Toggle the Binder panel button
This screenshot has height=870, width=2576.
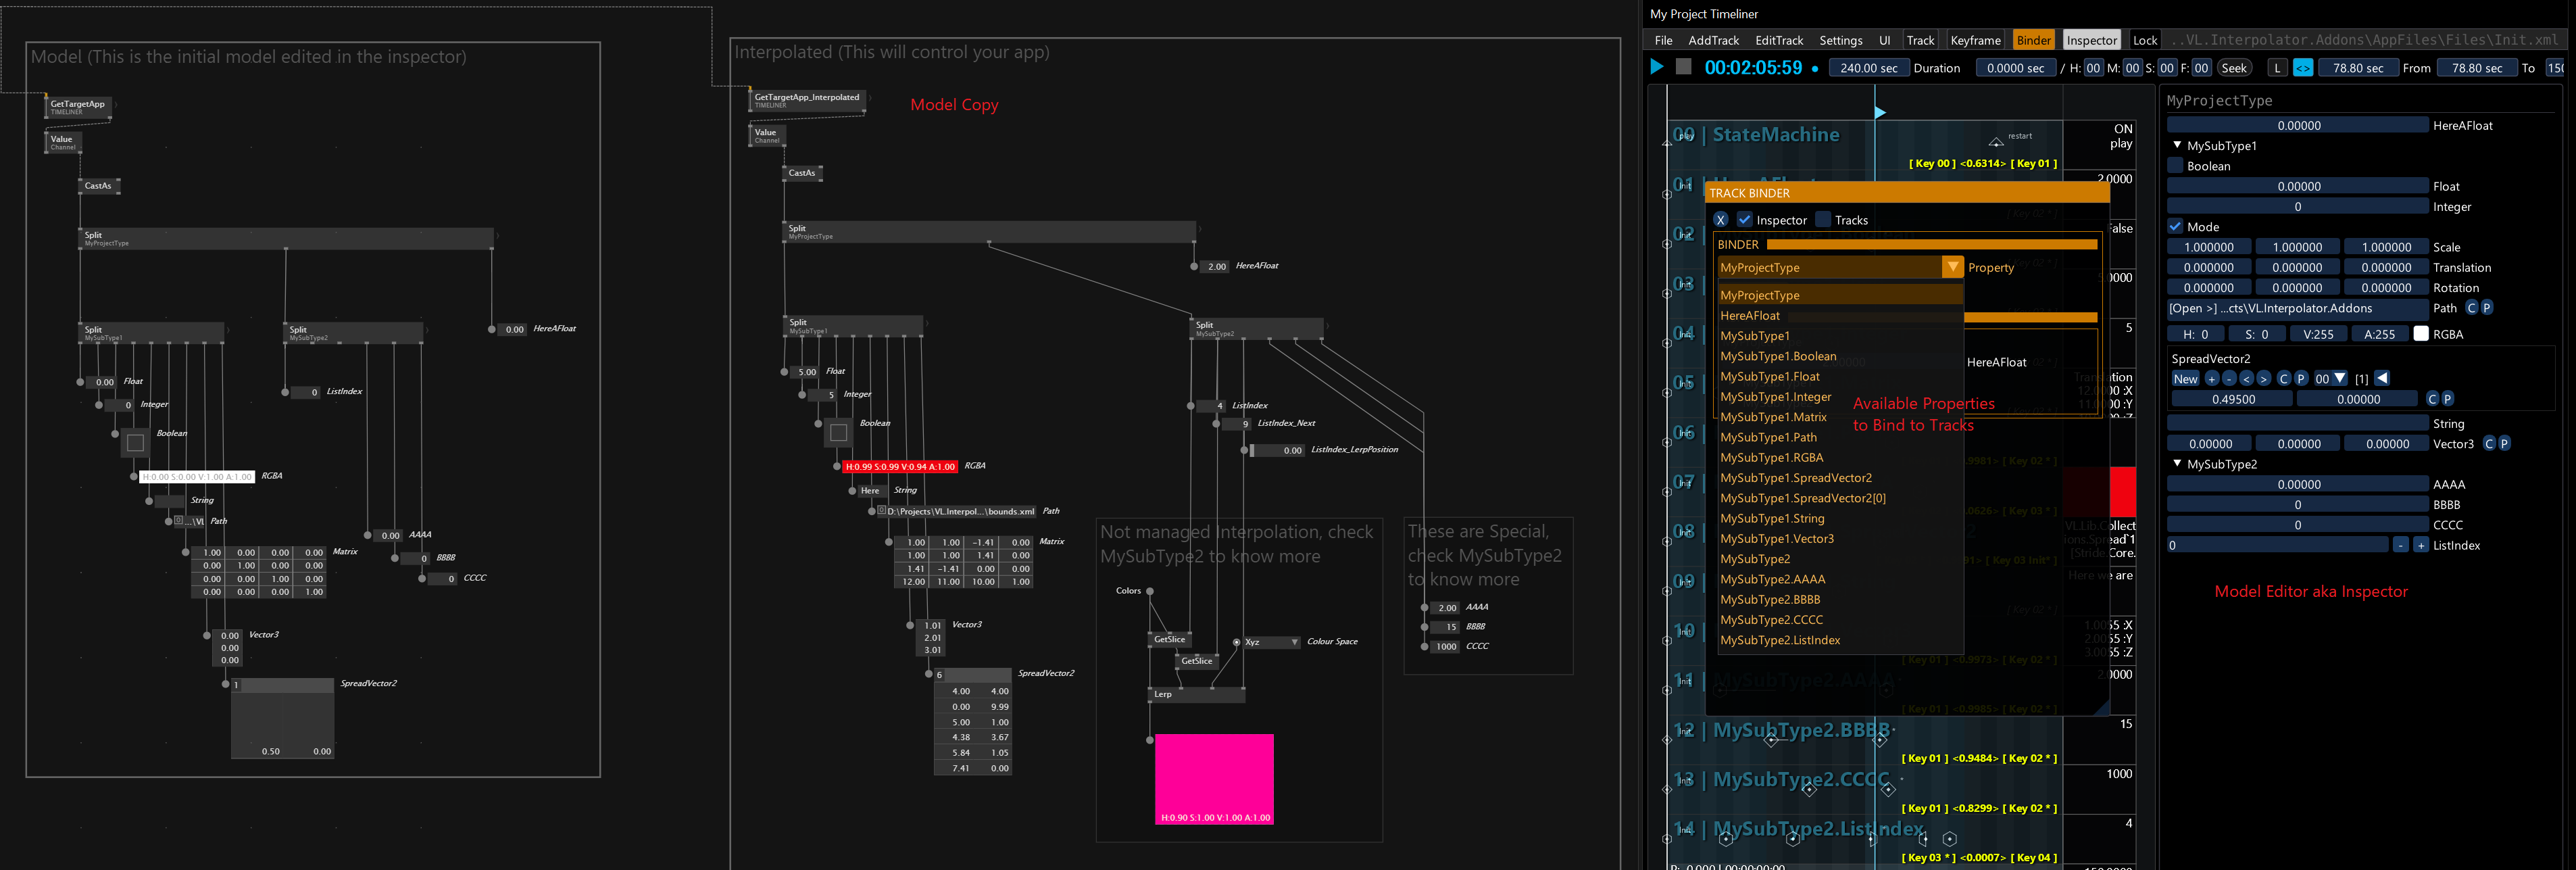click(2033, 40)
